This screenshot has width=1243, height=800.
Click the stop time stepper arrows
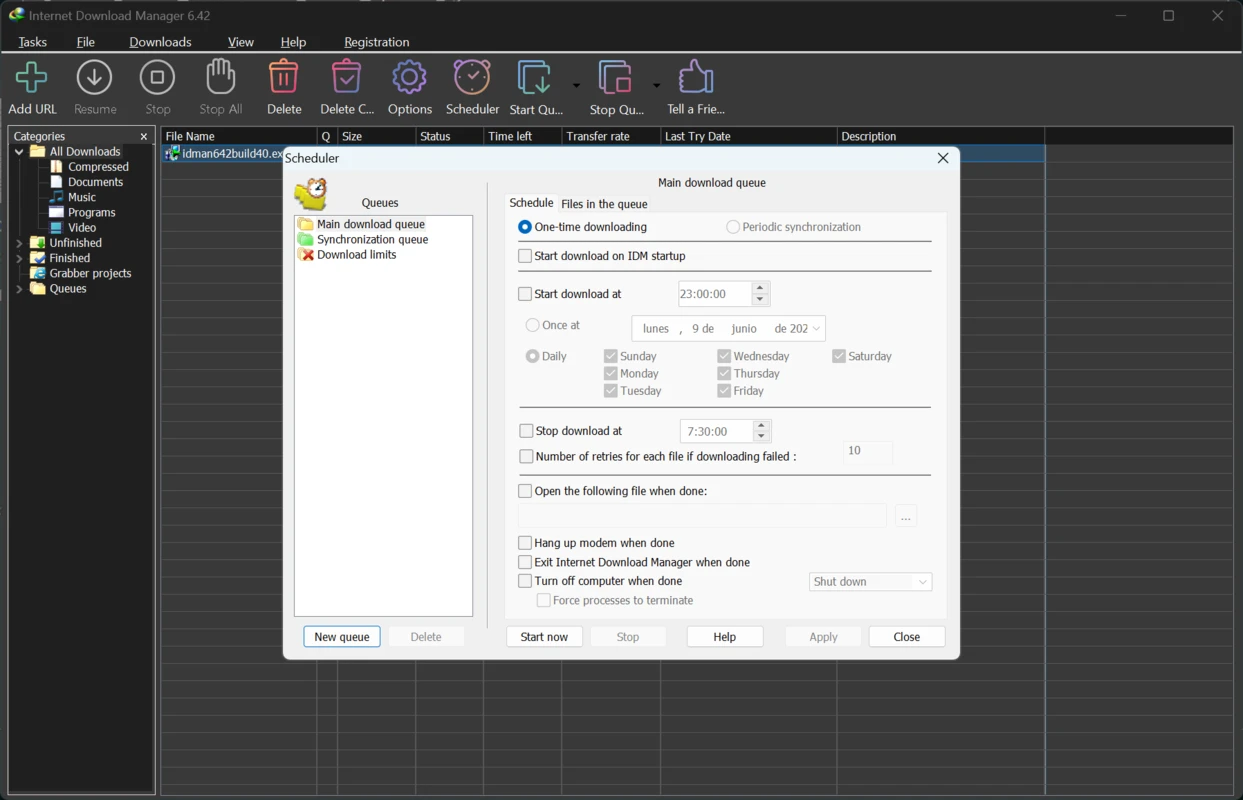[761, 431]
